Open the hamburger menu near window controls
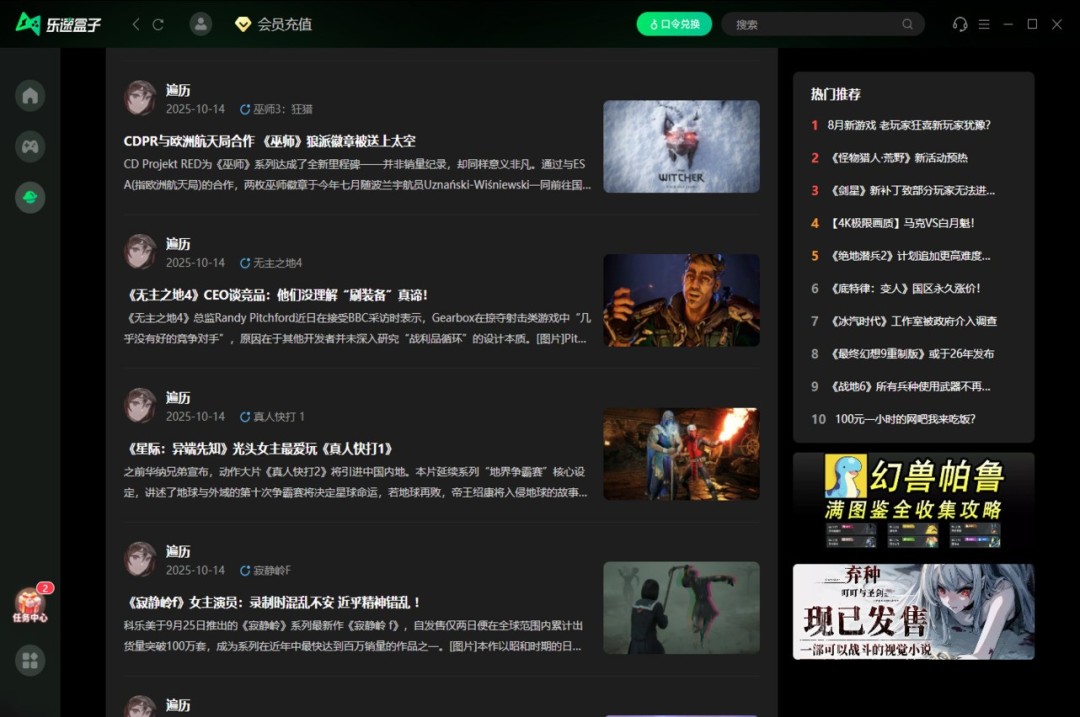Viewport: 1080px width, 717px height. (x=985, y=24)
